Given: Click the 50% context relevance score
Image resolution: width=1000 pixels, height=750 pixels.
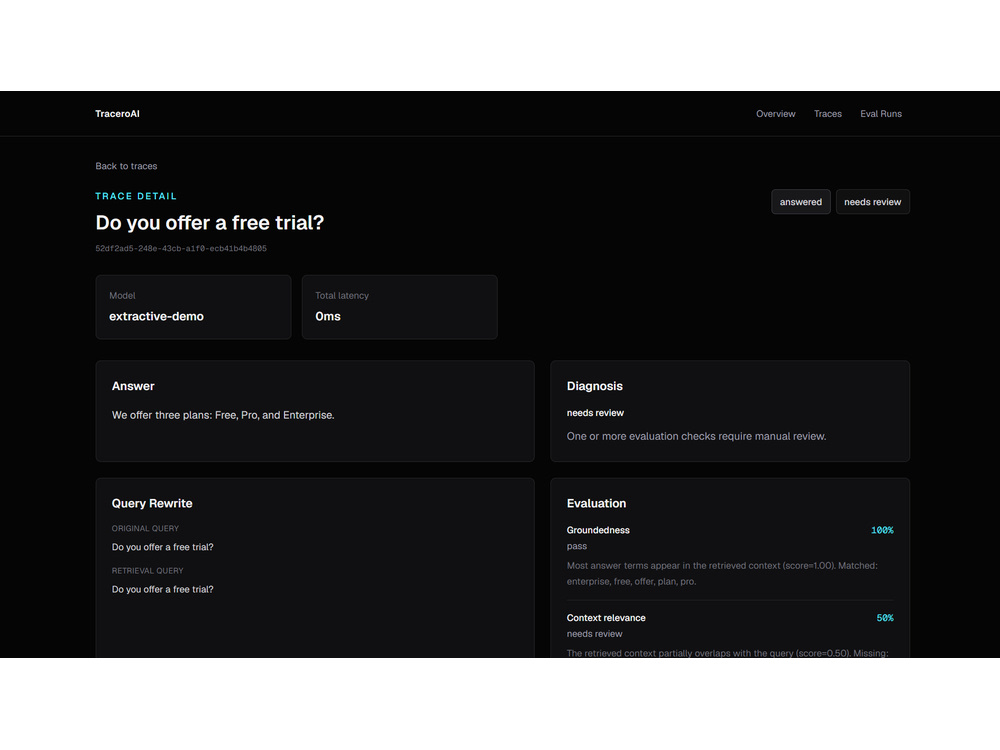Looking at the screenshot, I should (885, 617).
